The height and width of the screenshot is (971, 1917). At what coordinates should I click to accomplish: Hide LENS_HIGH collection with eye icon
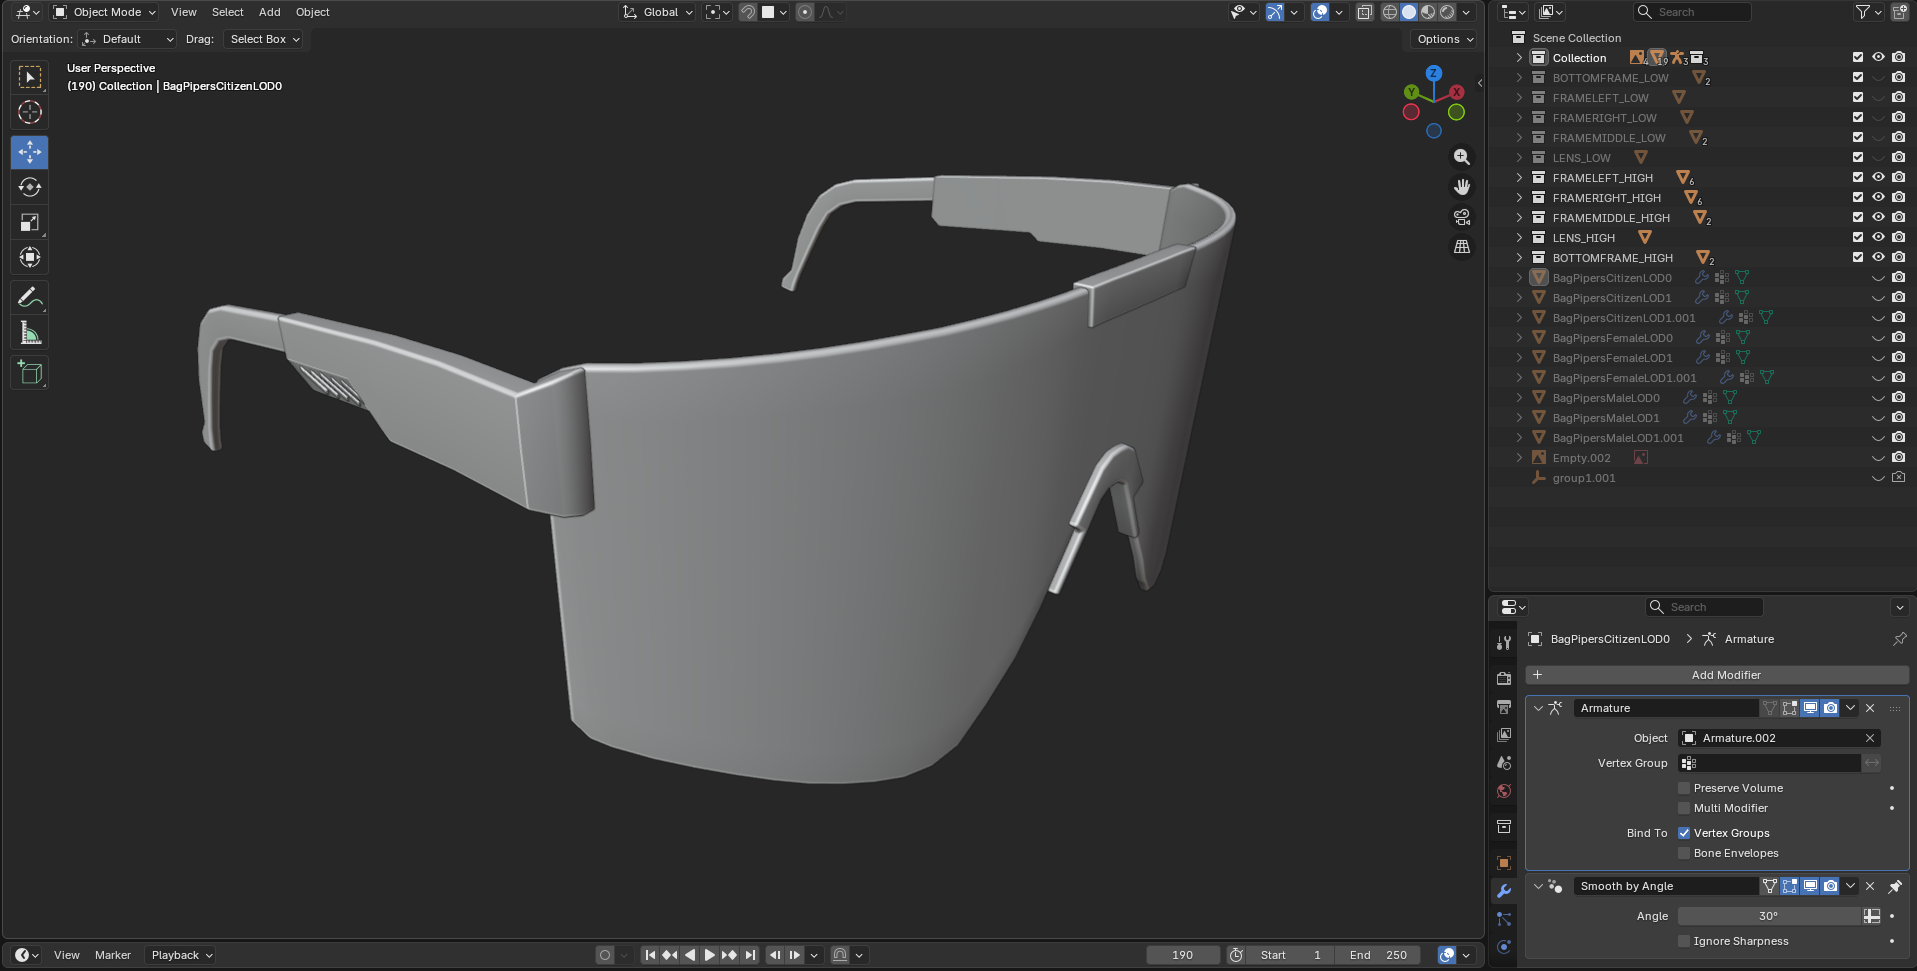[1878, 237]
